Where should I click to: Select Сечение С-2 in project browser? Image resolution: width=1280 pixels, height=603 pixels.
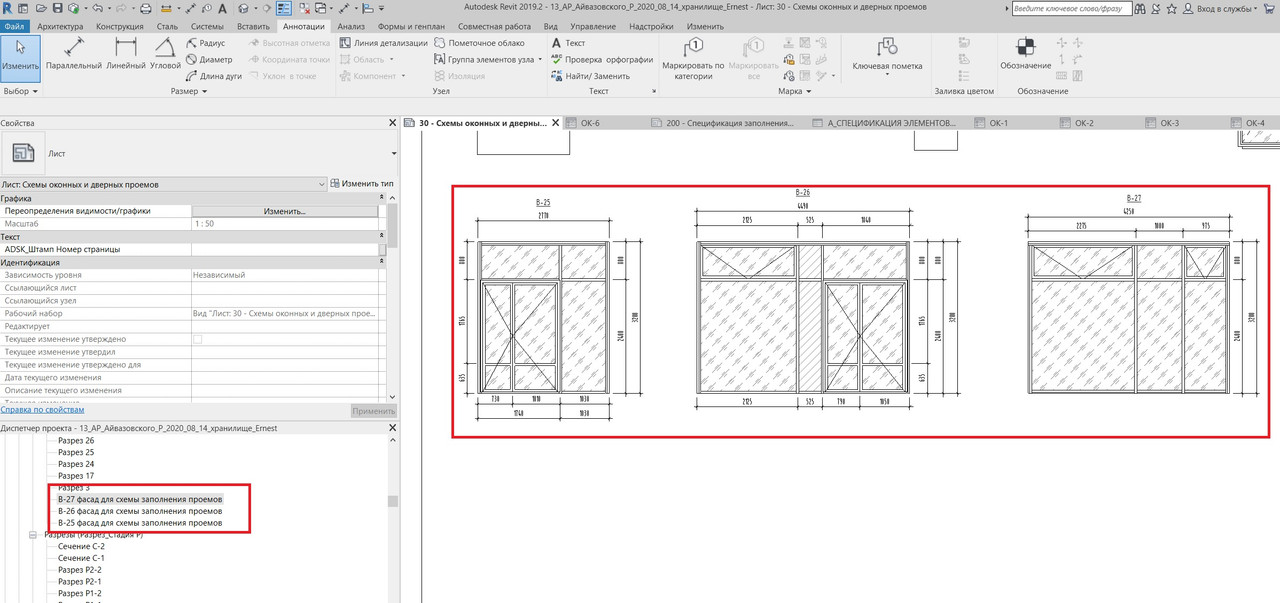[81, 546]
